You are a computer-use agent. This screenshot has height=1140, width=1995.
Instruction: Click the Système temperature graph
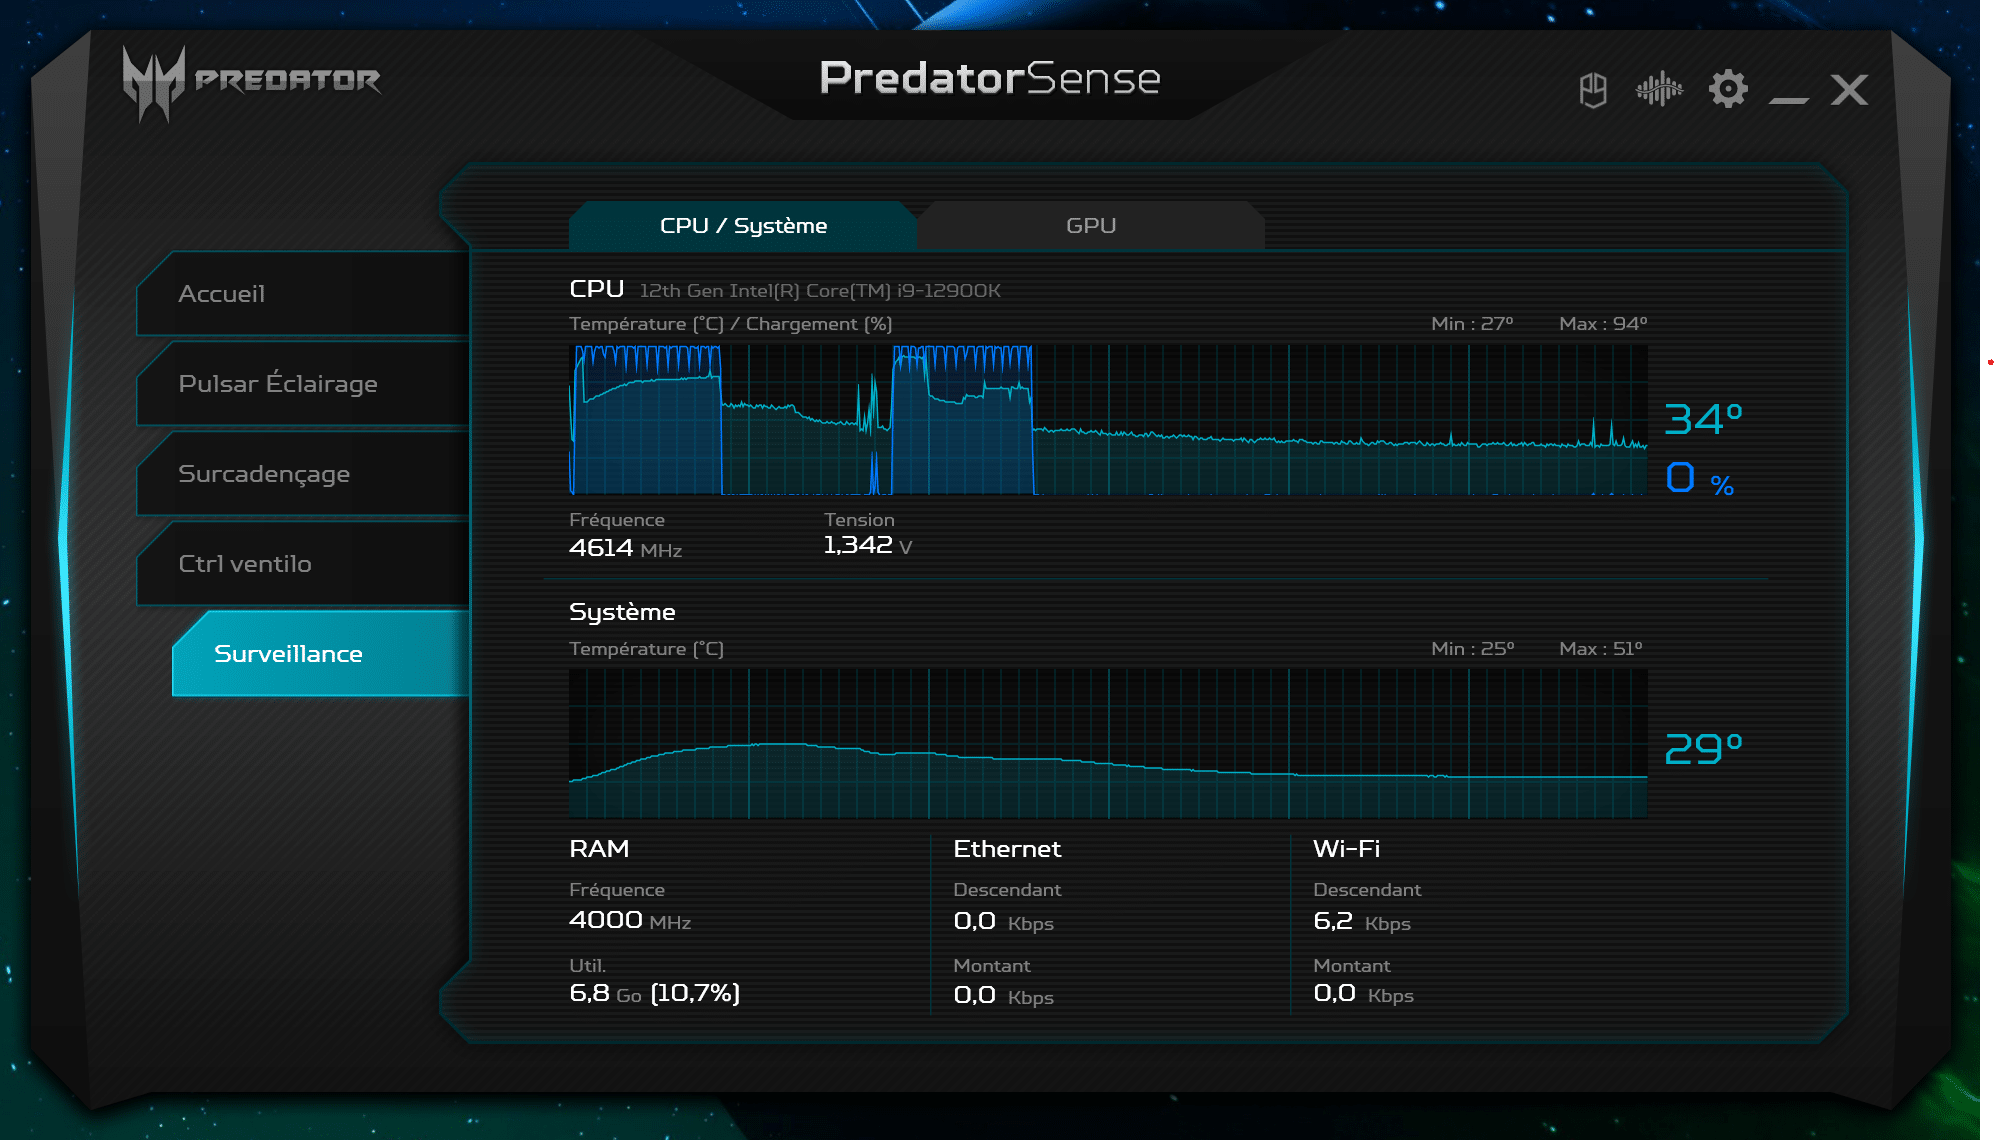point(1108,744)
